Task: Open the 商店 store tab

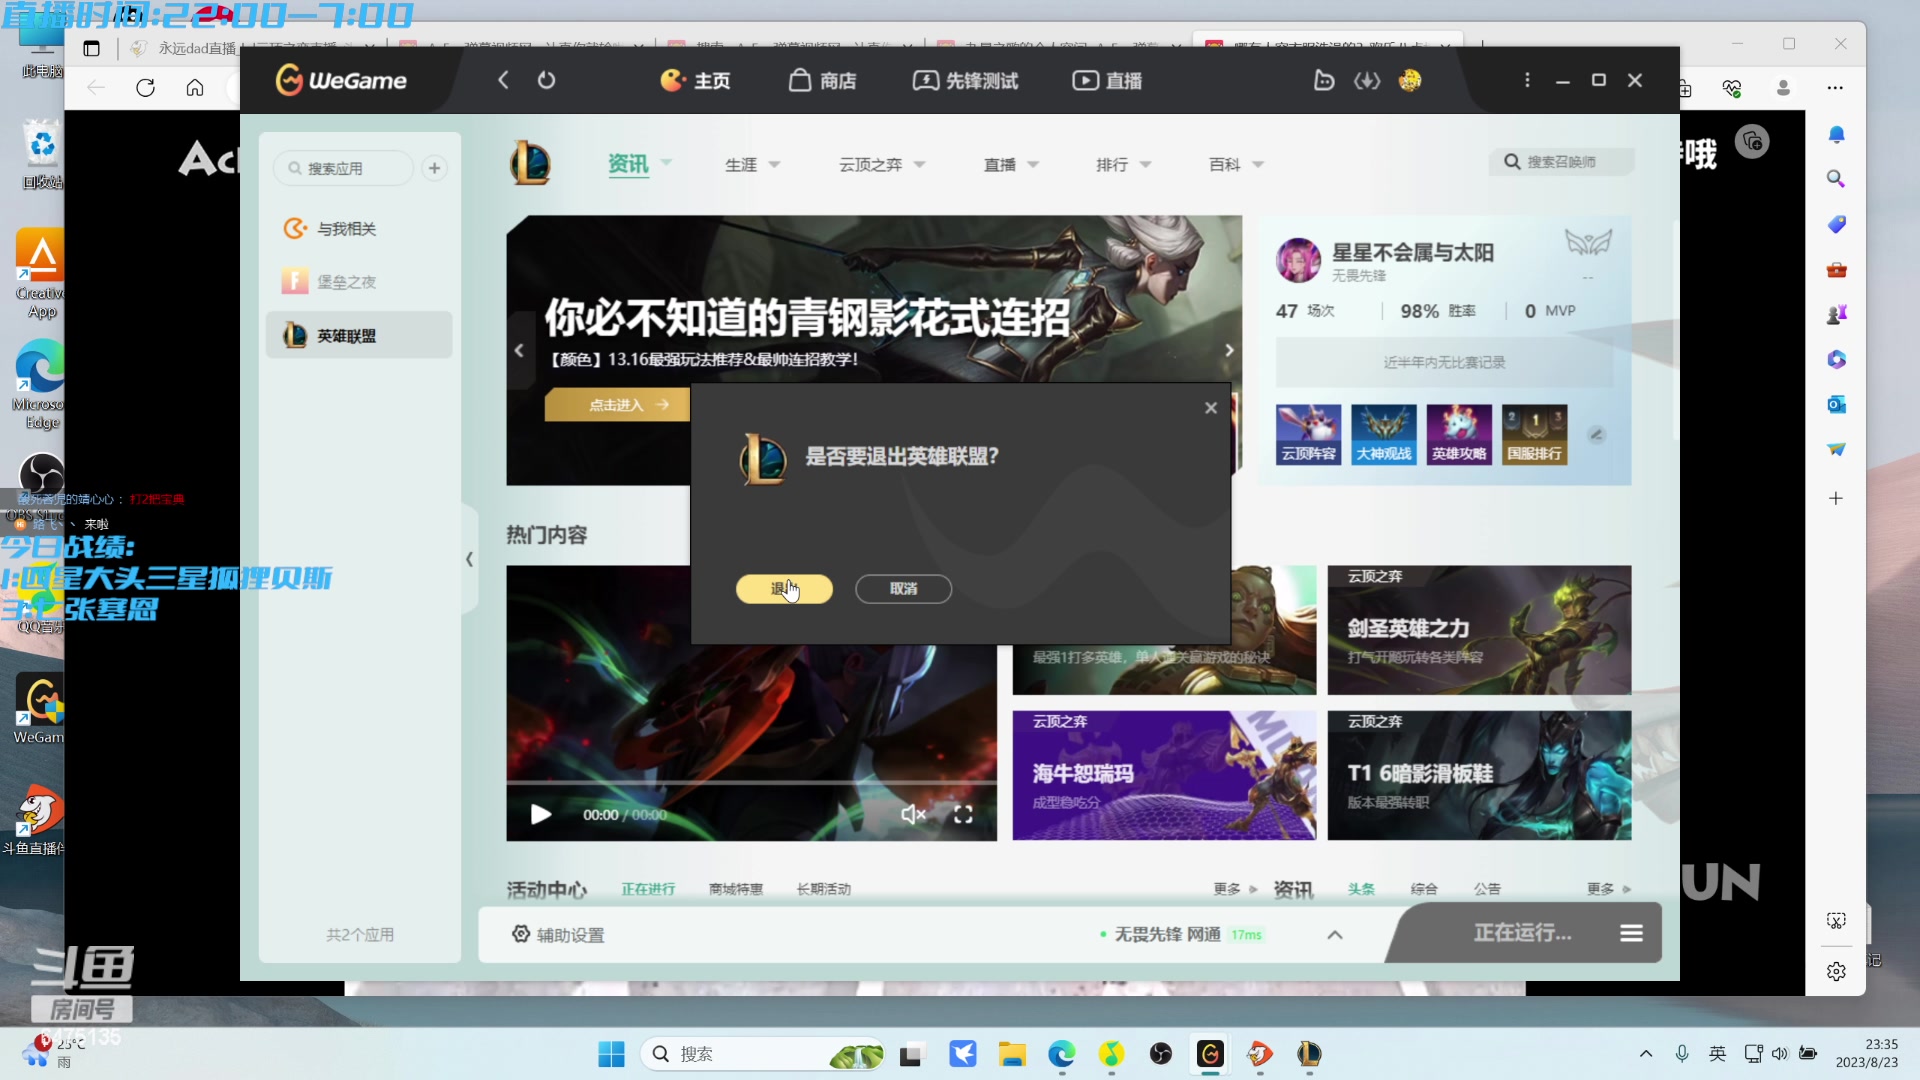Action: [822, 80]
